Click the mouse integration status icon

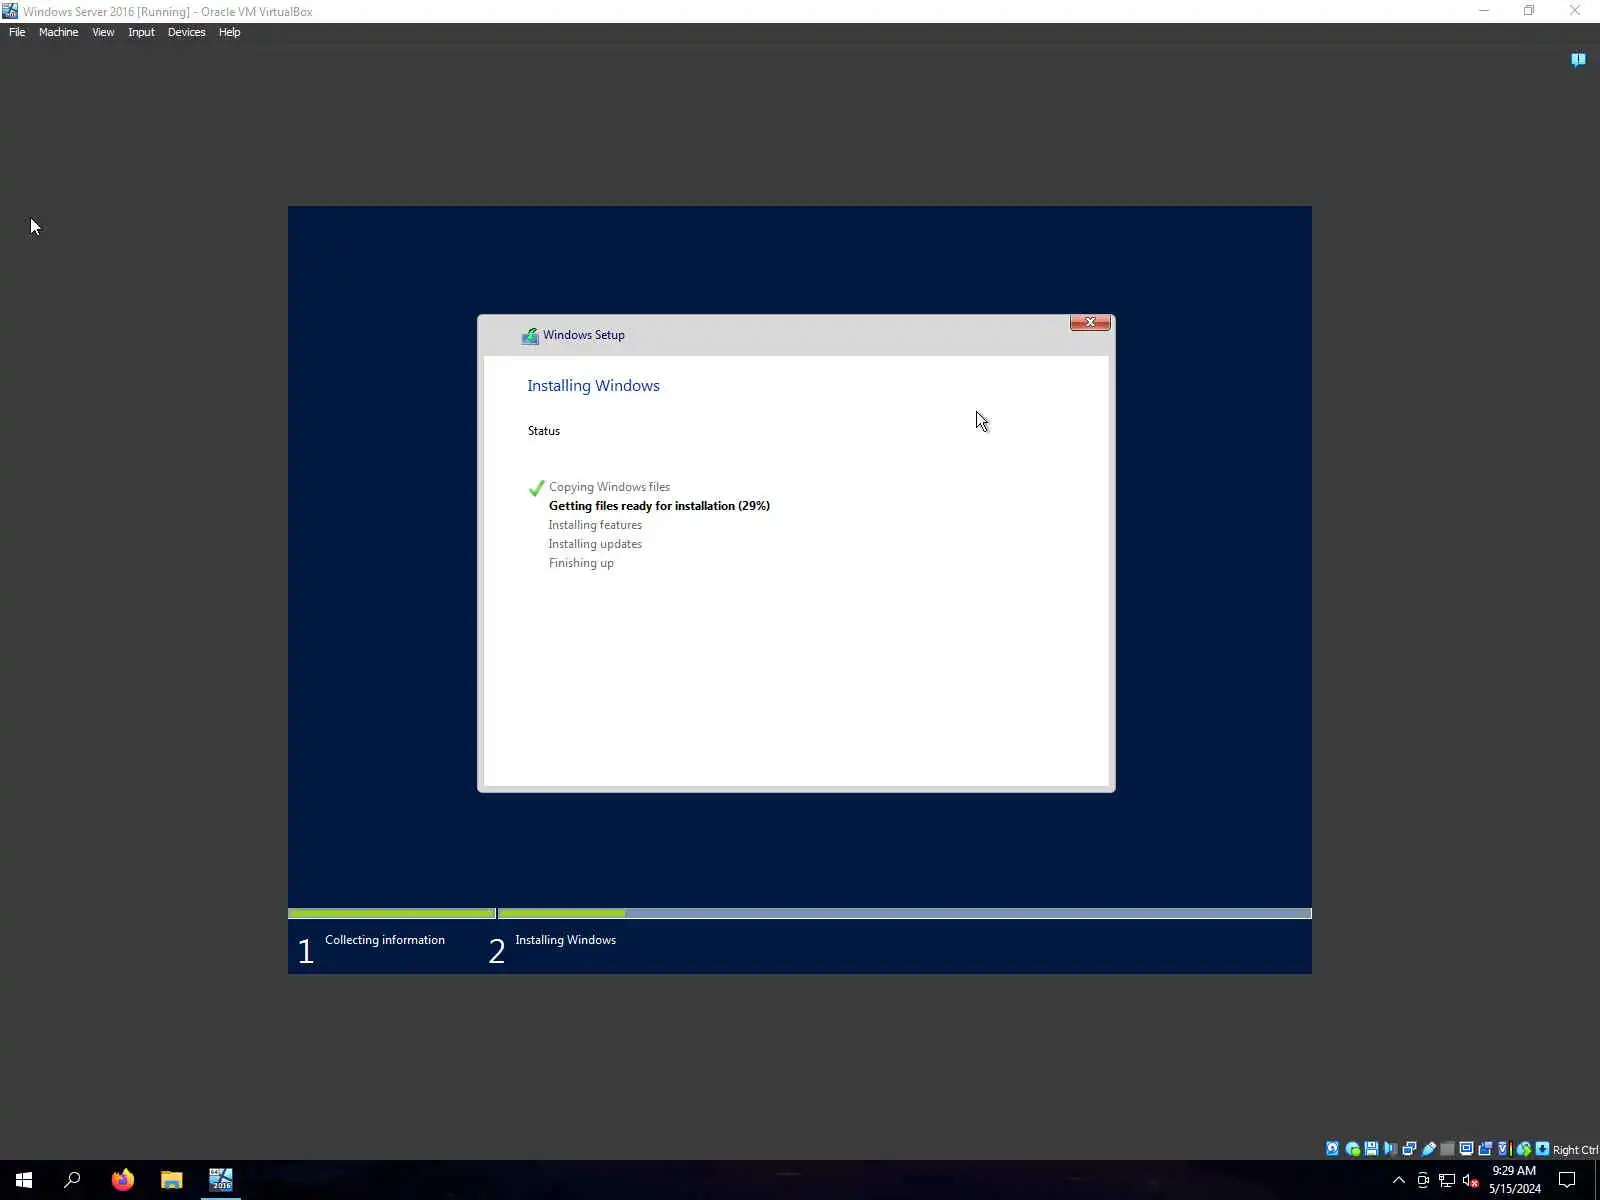click(x=1523, y=1149)
